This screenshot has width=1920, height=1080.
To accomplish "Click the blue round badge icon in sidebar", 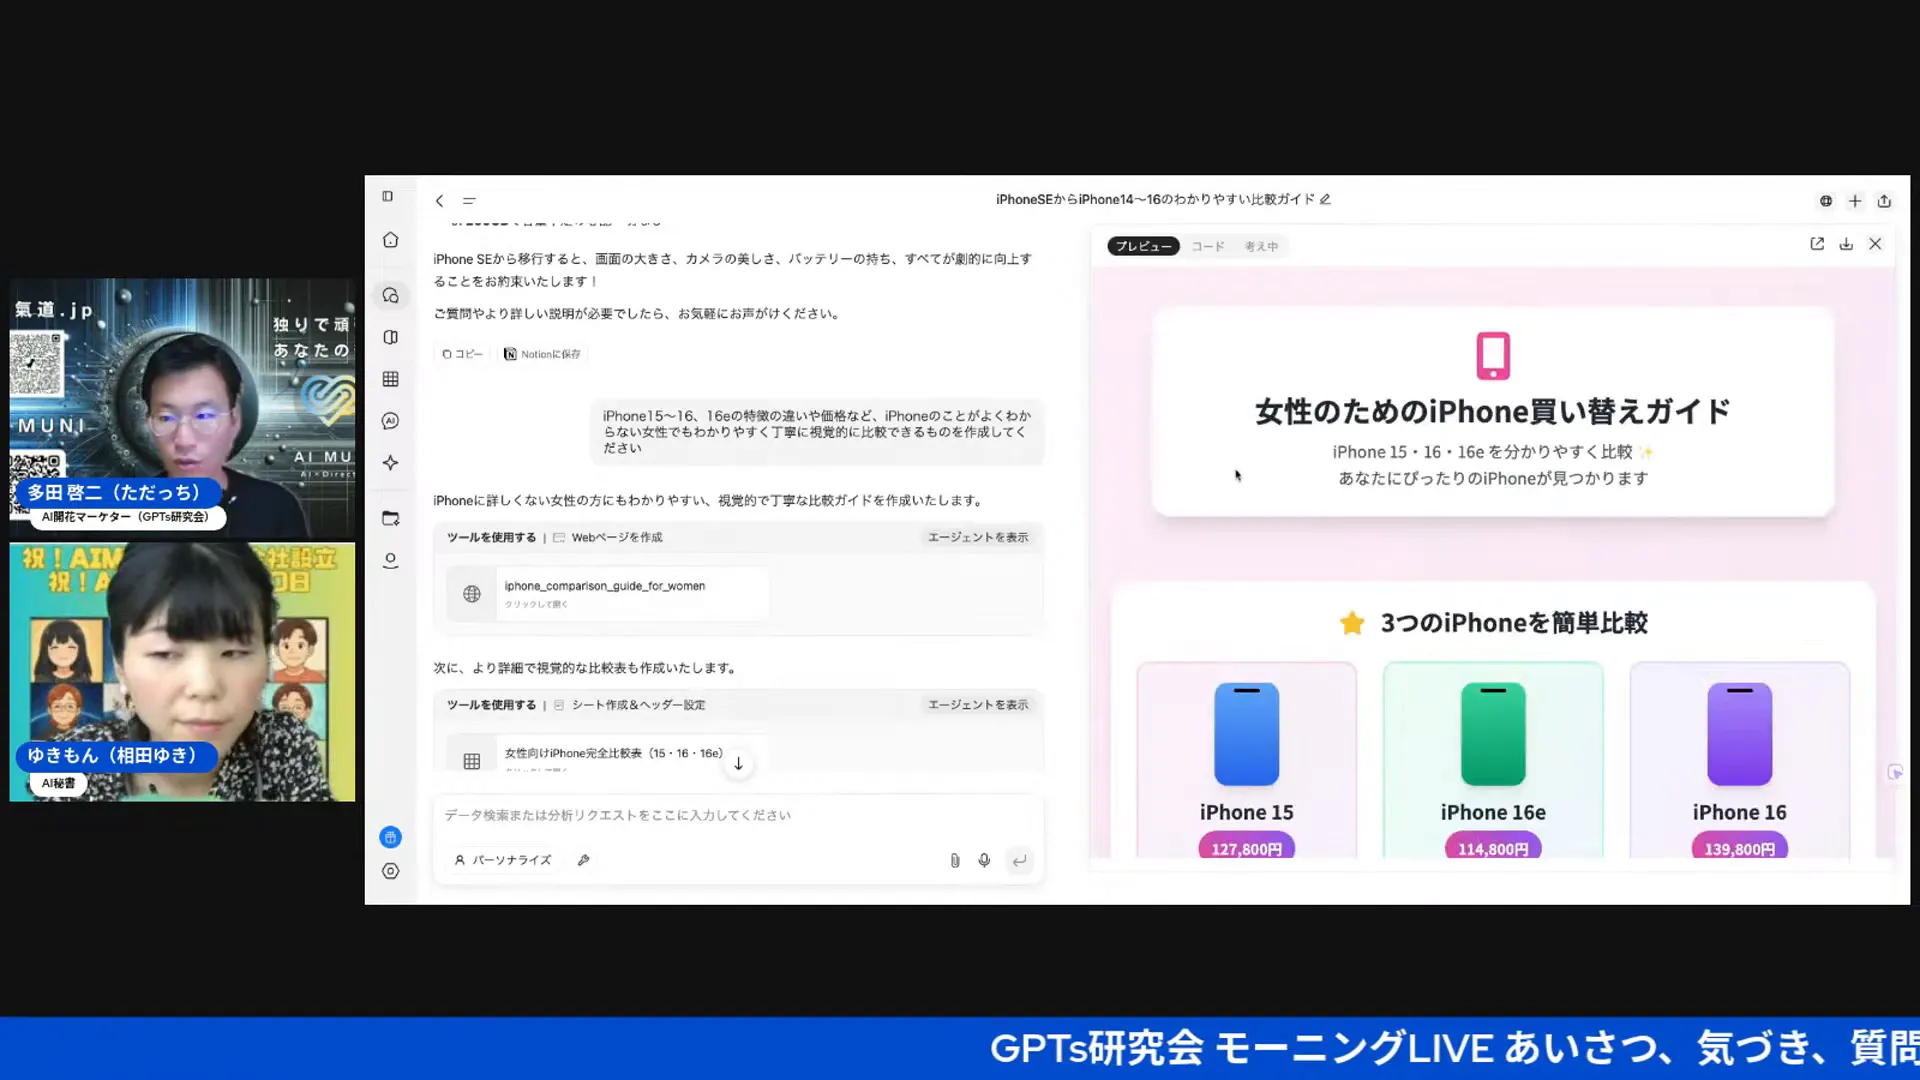I will click(391, 837).
